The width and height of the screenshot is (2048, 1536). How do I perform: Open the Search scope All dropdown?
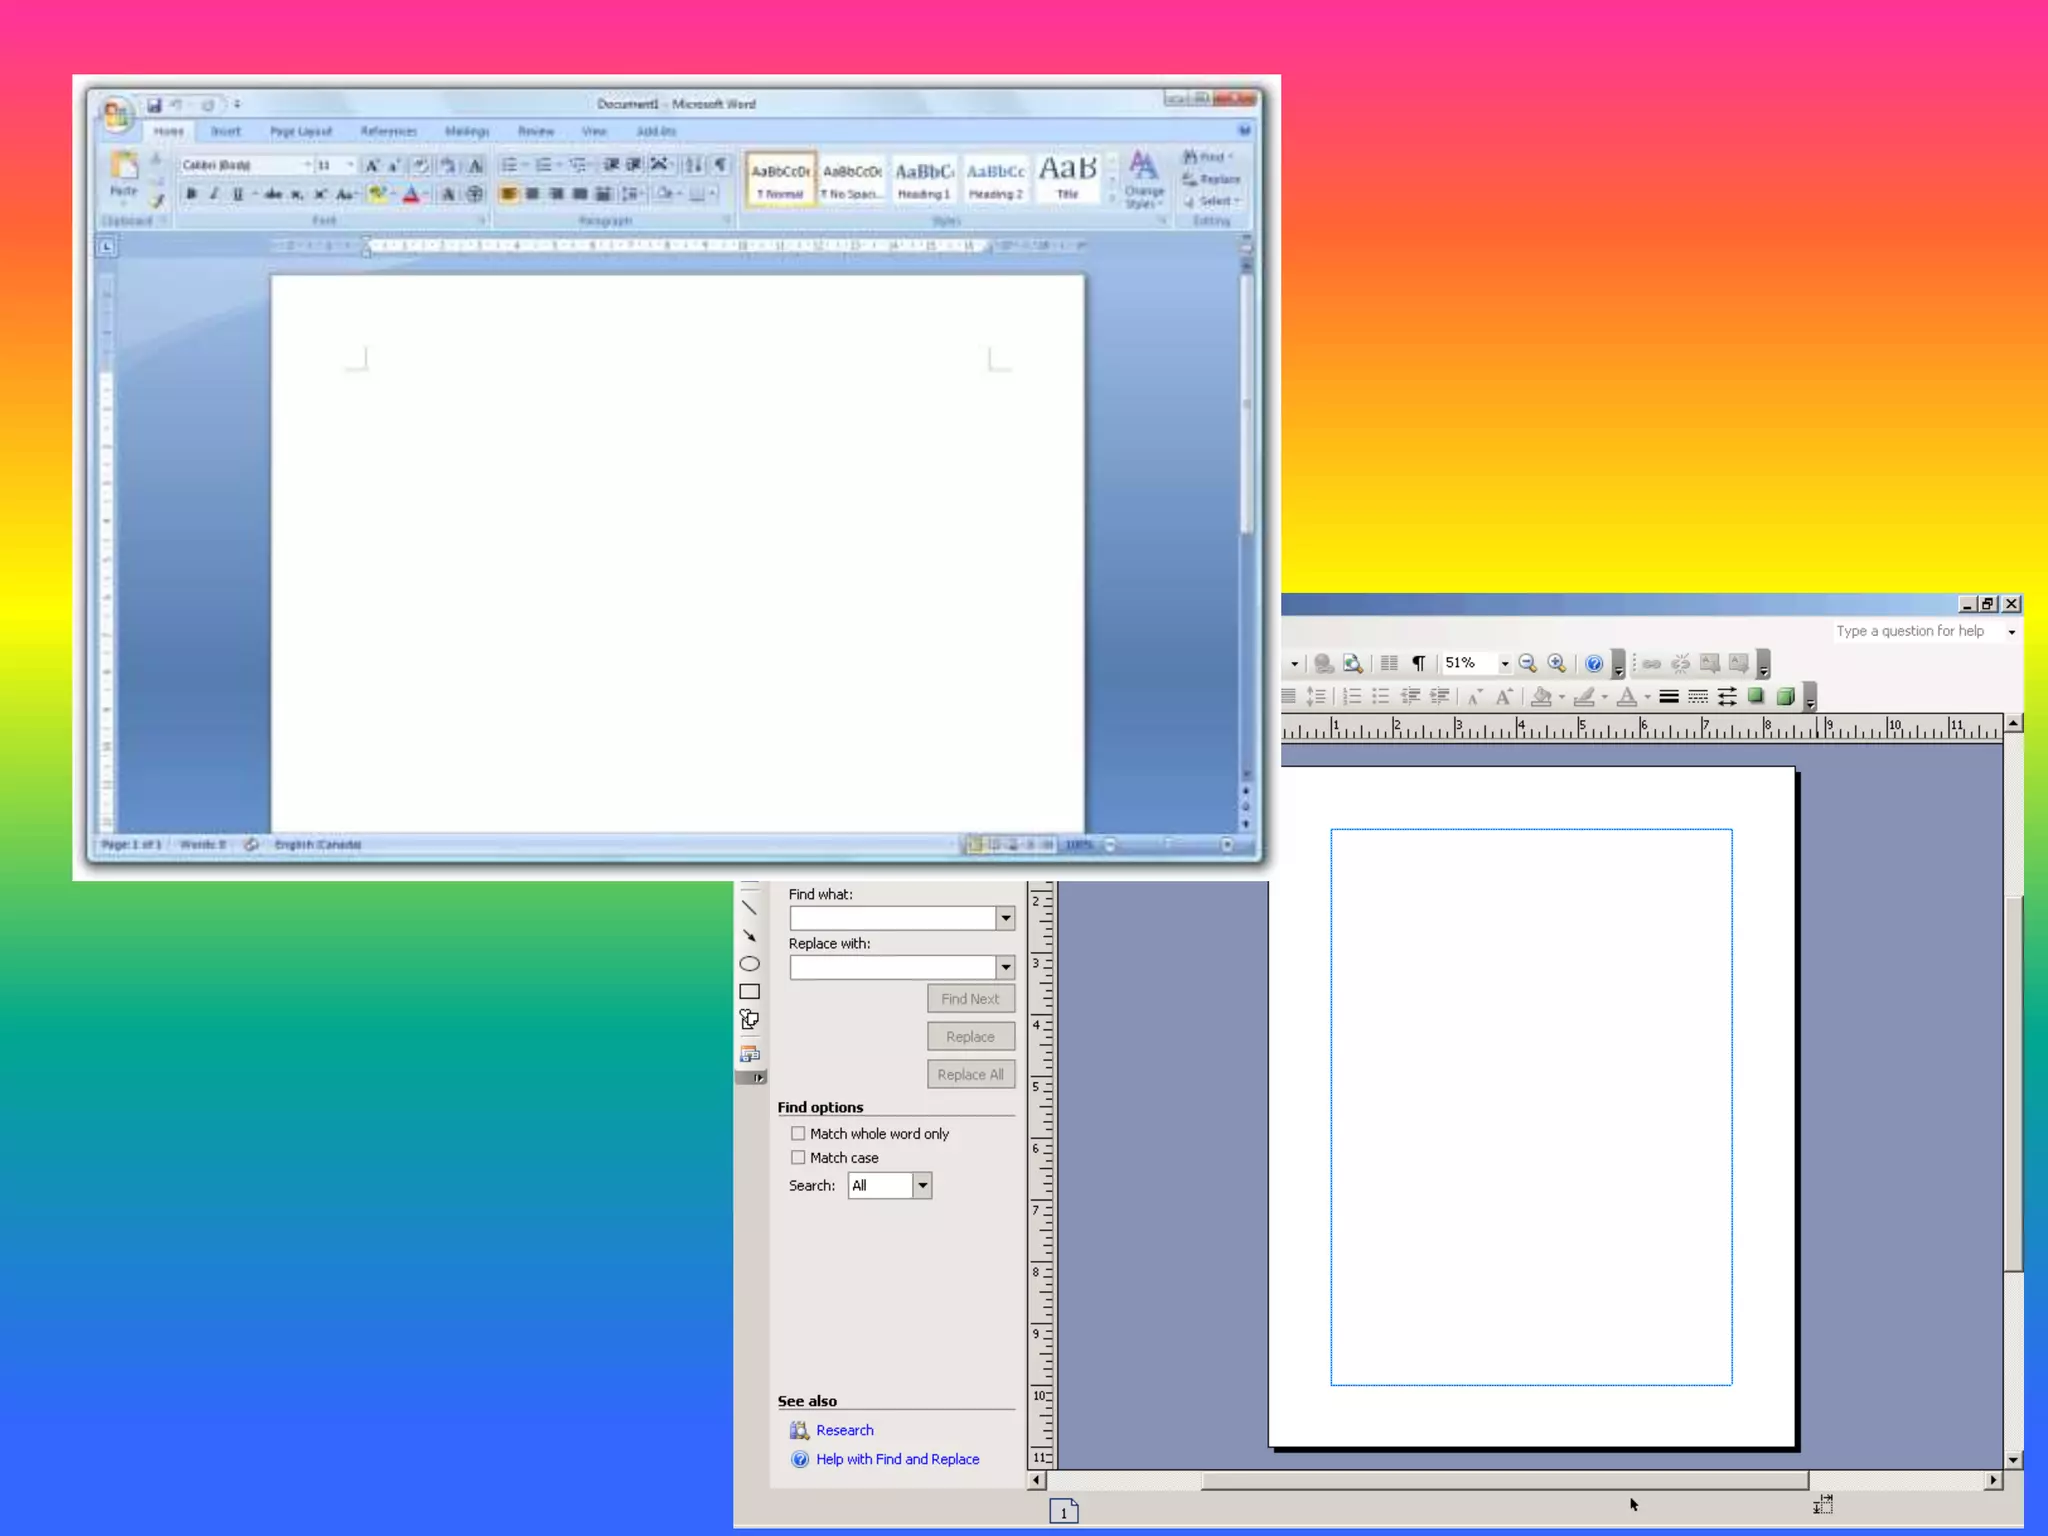(x=922, y=1185)
